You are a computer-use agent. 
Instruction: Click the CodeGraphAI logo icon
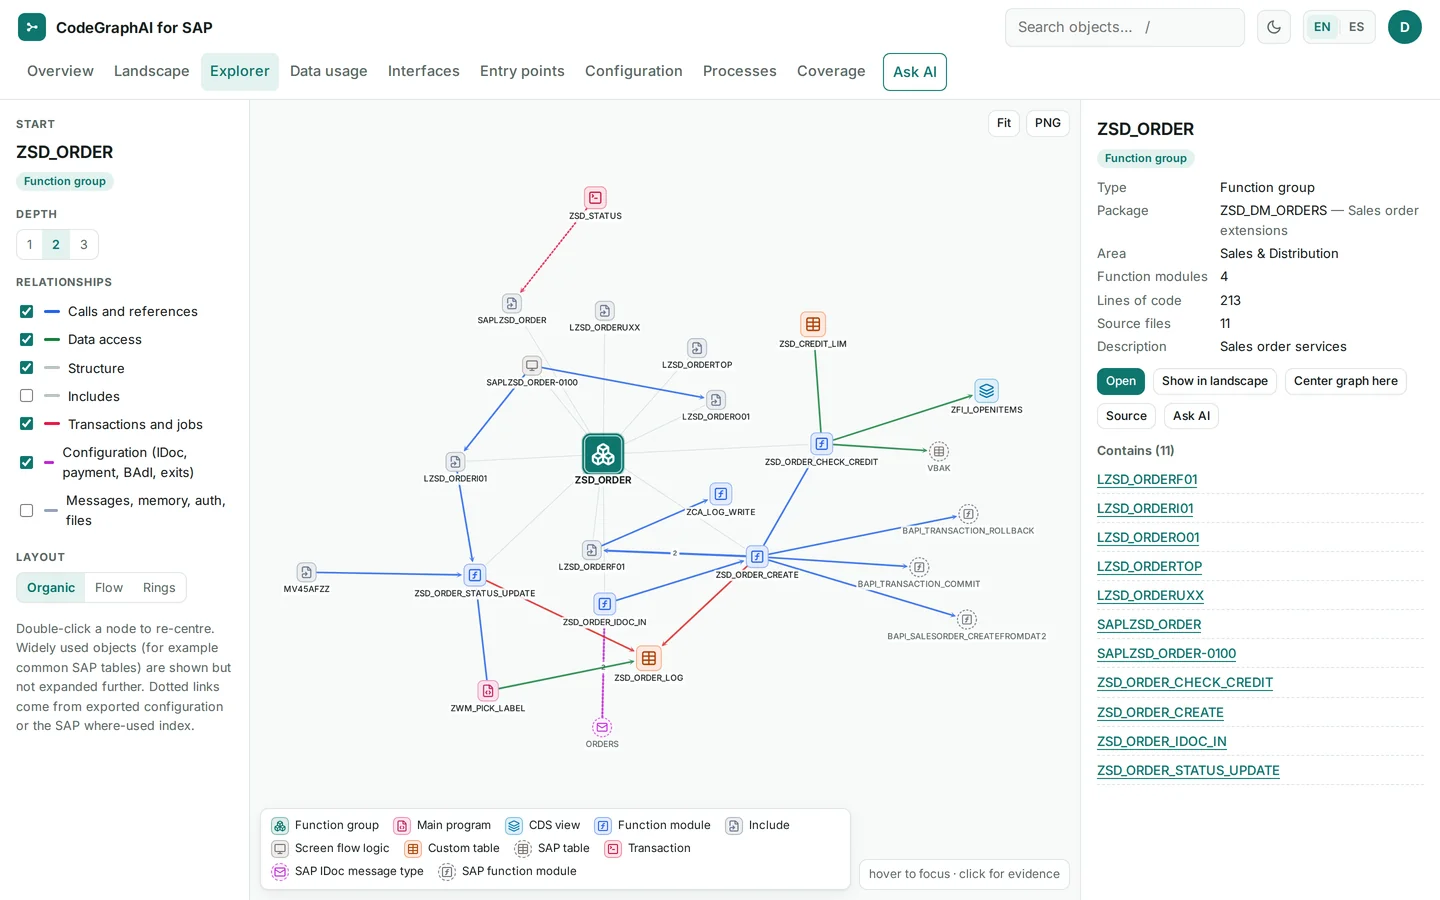coord(32,27)
